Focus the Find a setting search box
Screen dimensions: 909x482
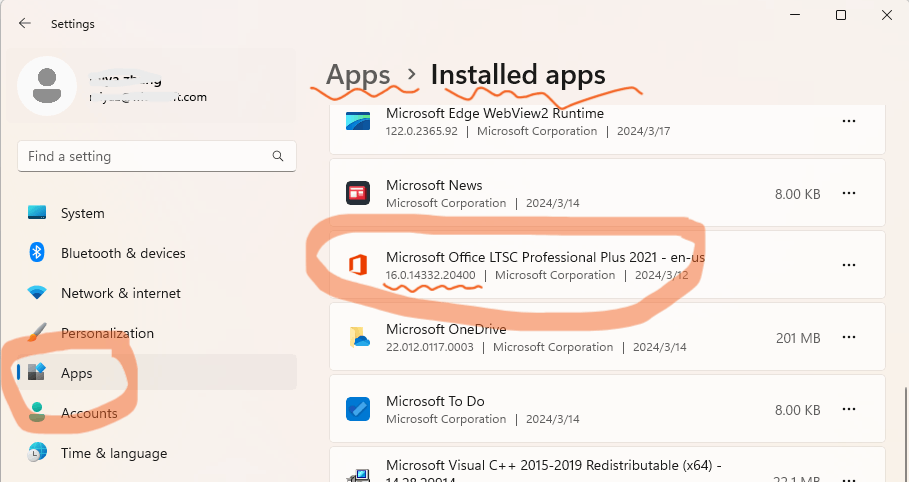coord(157,156)
